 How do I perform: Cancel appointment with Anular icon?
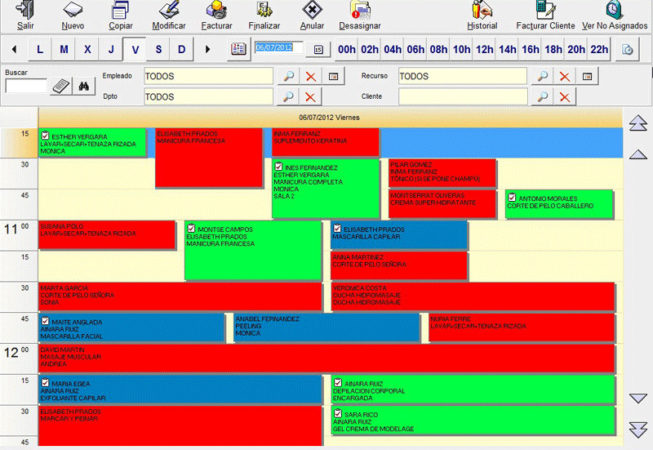(312, 10)
